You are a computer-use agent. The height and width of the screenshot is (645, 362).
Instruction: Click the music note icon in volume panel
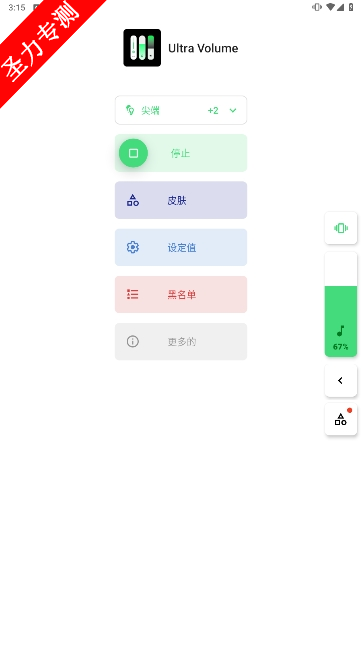pos(341,330)
